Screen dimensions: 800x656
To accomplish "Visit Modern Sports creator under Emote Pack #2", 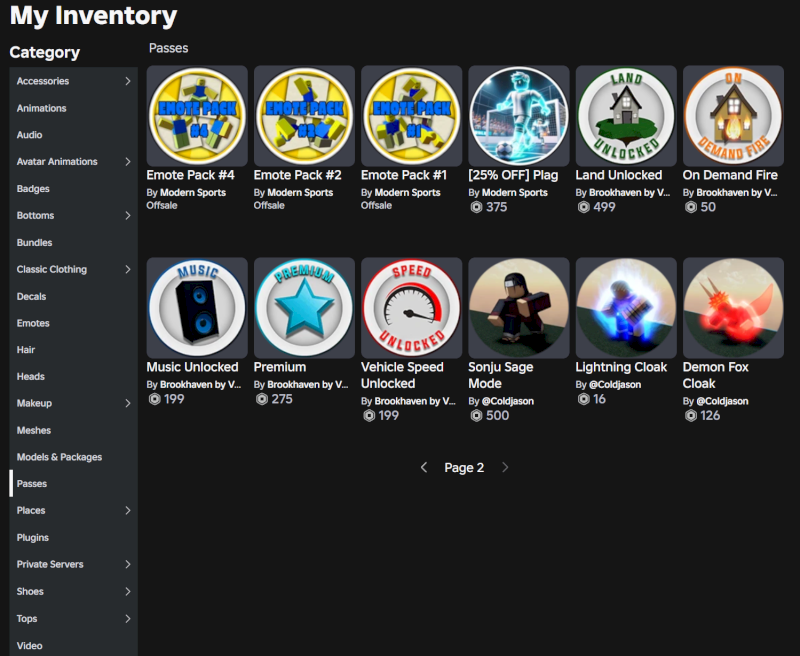I will (x=300, y=192).
